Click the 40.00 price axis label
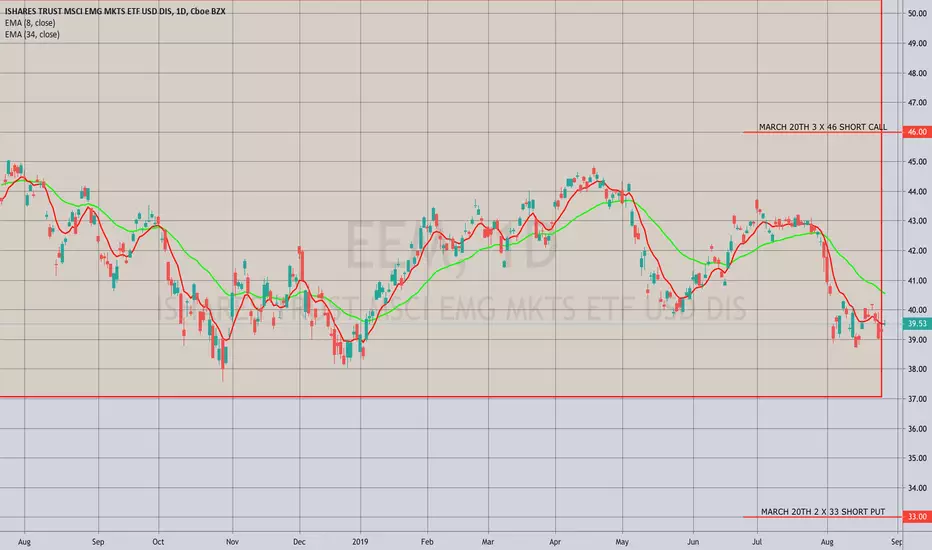The image size is (932, 550). click(x=917, y=310)
